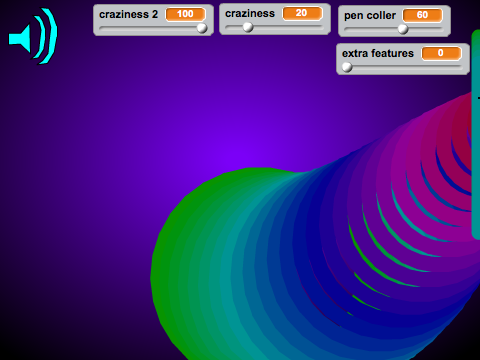Click the 'craziness' variable label
480x360 pixels.
pyautogui.click(x=250, y=13)
